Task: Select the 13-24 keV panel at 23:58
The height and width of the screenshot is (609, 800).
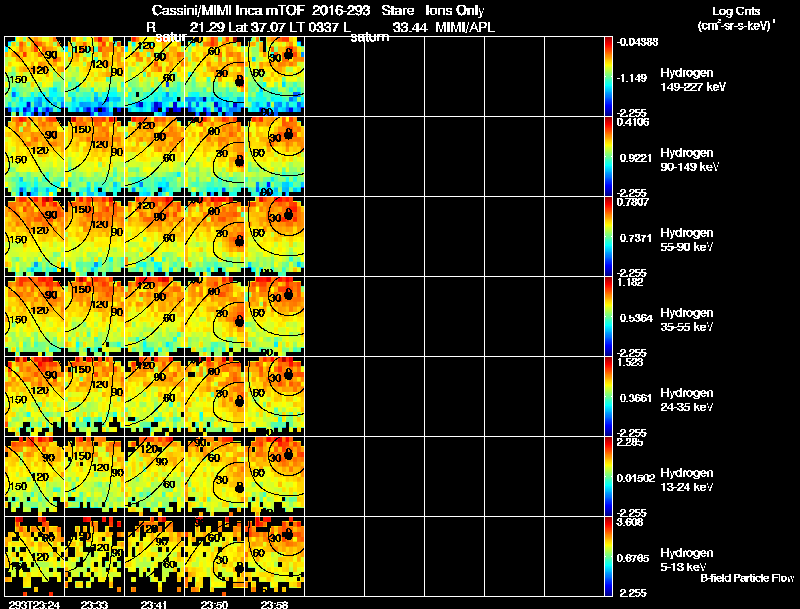Action: 274,476
